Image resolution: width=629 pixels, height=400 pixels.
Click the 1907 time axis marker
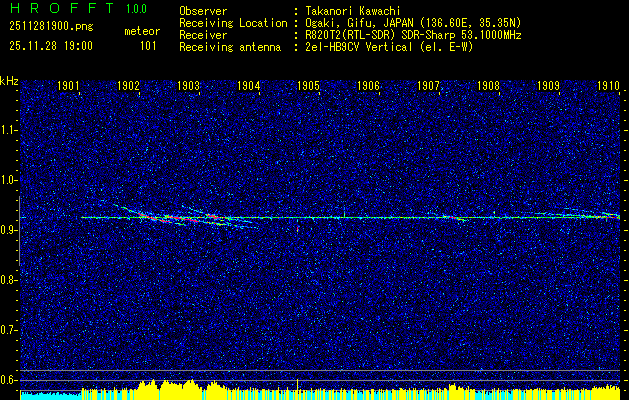coord(428,85)
